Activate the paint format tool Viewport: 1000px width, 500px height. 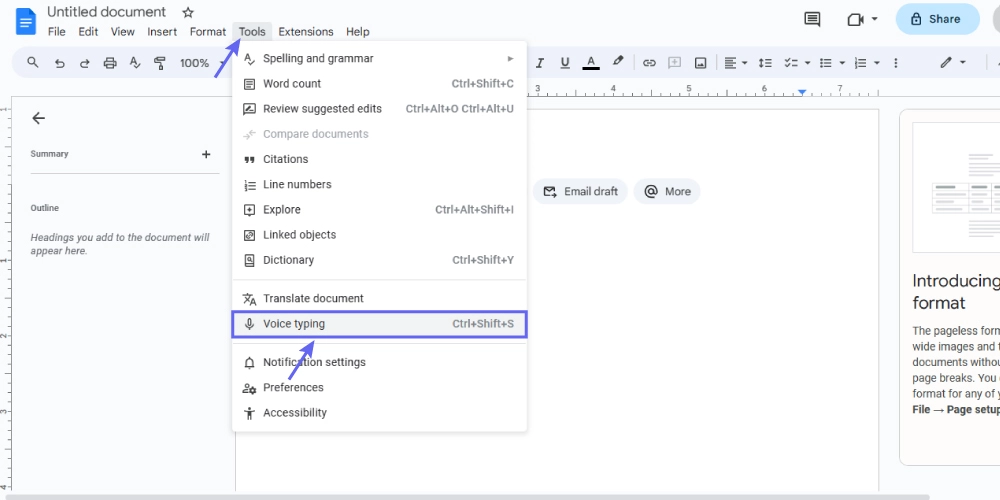[159, 63]
